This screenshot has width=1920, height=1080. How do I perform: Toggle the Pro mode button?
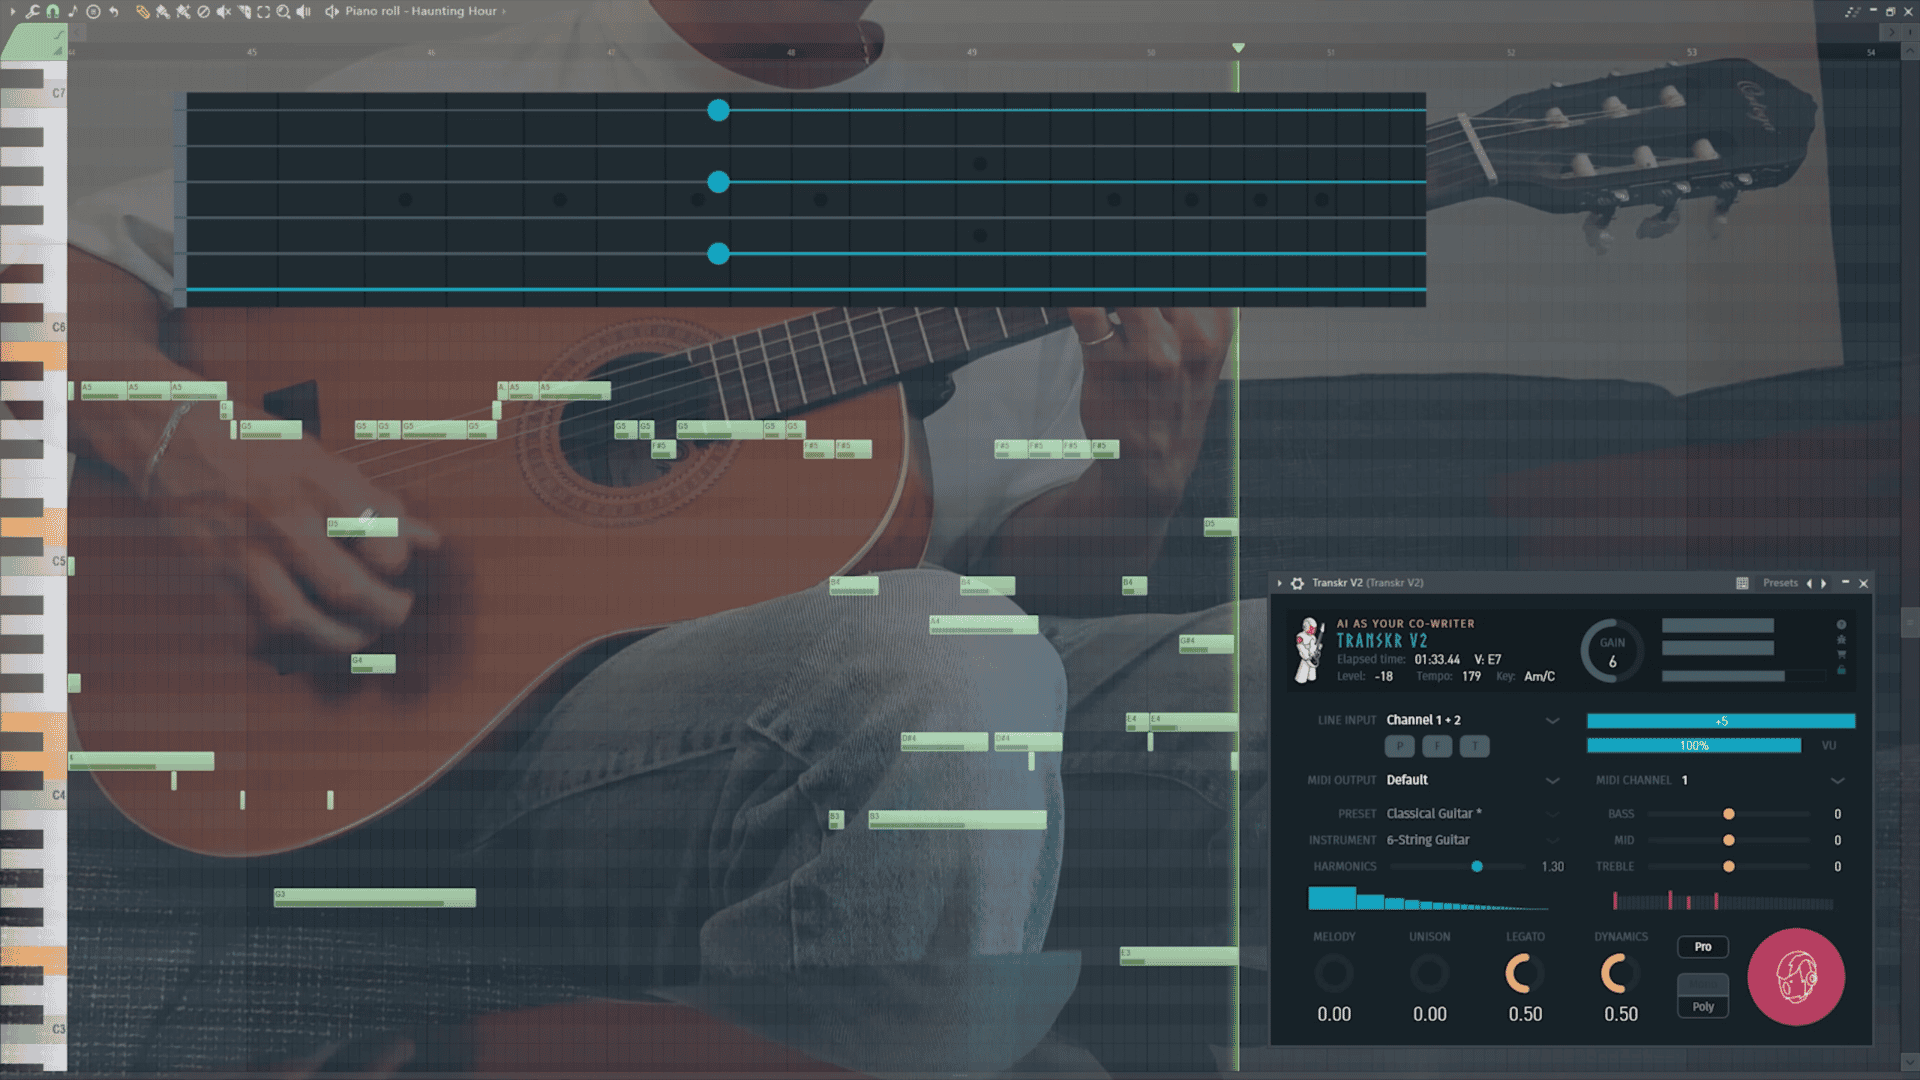(1702, 947)
